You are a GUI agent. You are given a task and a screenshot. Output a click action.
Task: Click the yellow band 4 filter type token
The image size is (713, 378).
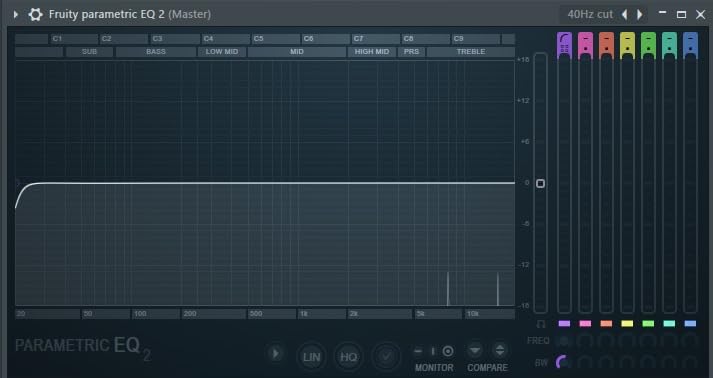[627, 45]
